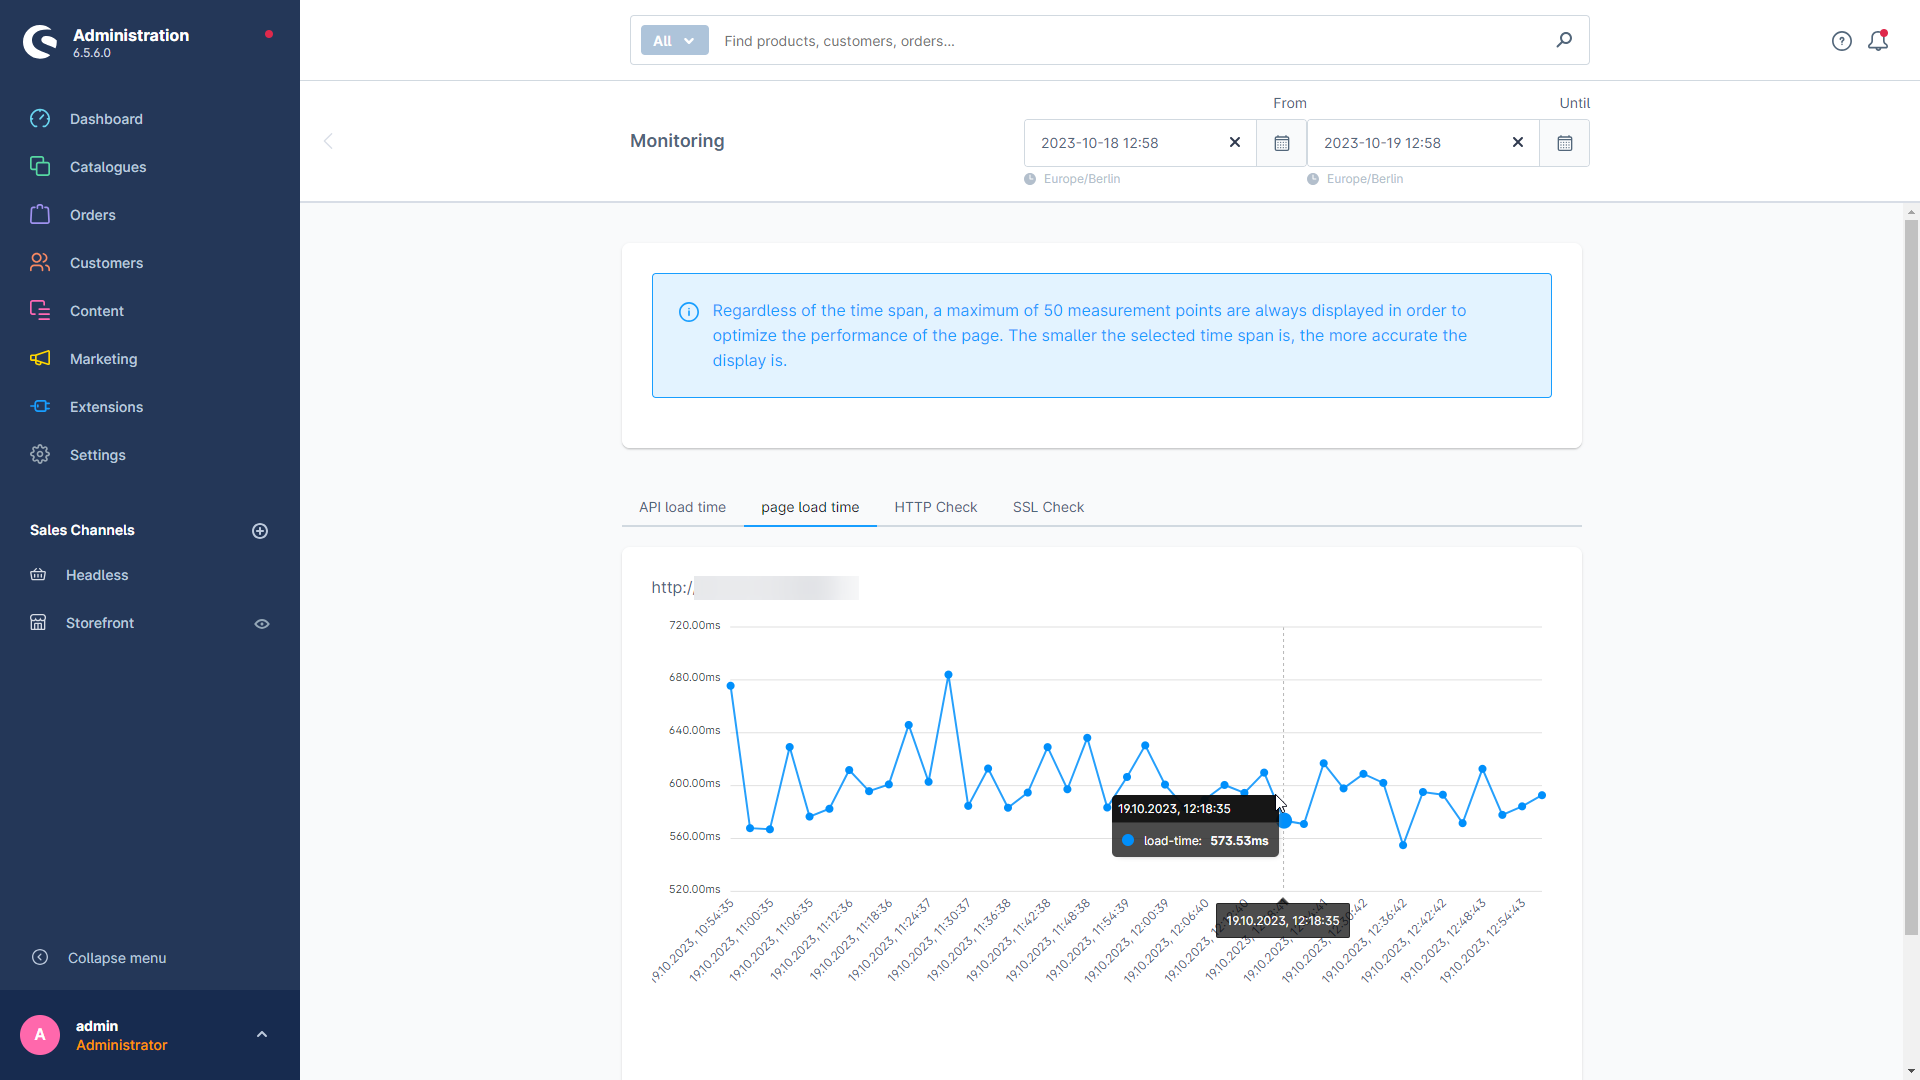Screen dimensions: 1920x1080
Task: Clear the From date field
Action: click(1234, 142)
